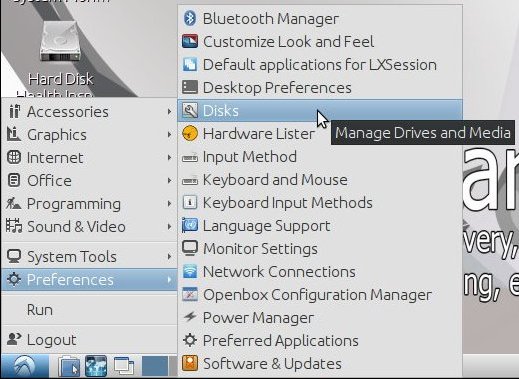
Task: Click the show desktop windows icon in taskbar
Action: [x=124, y=366]
